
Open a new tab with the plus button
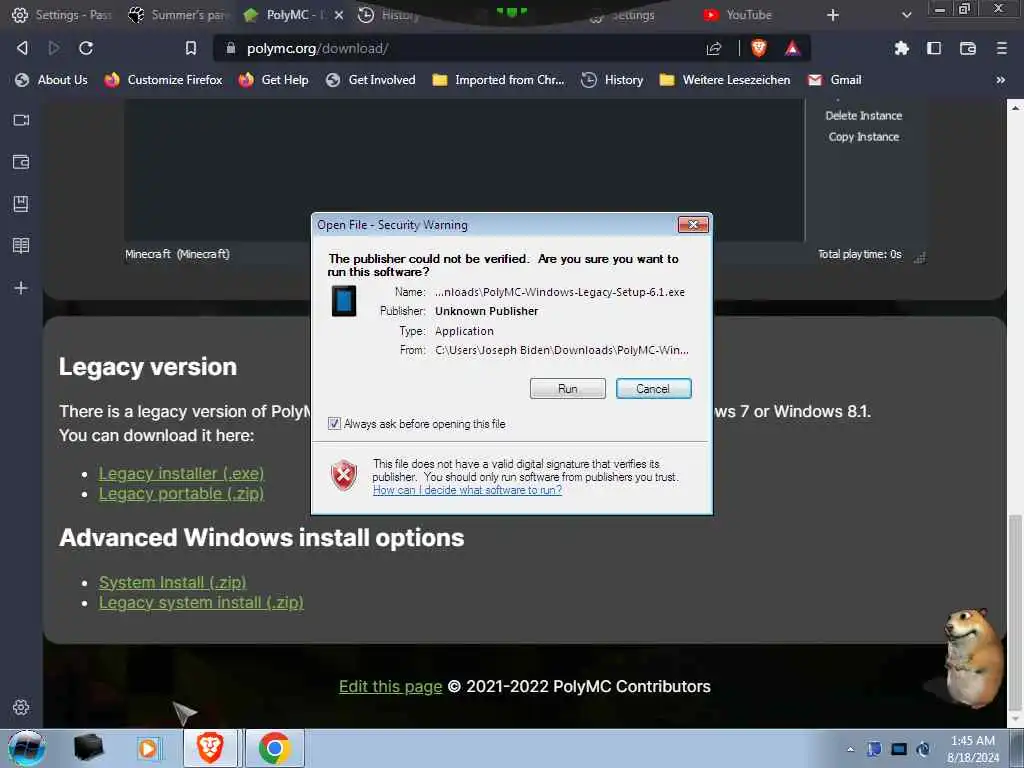pos(833,15)
